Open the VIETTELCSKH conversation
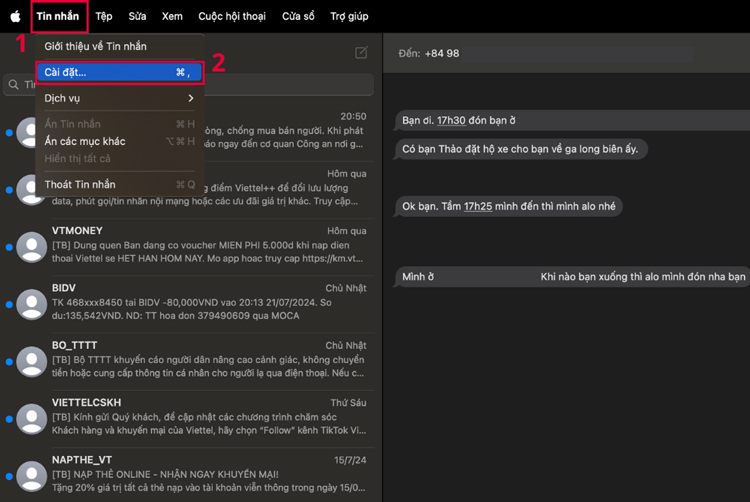Image resolution: width=750 pixels, height=502 pixels. click(x=189, y=419)
